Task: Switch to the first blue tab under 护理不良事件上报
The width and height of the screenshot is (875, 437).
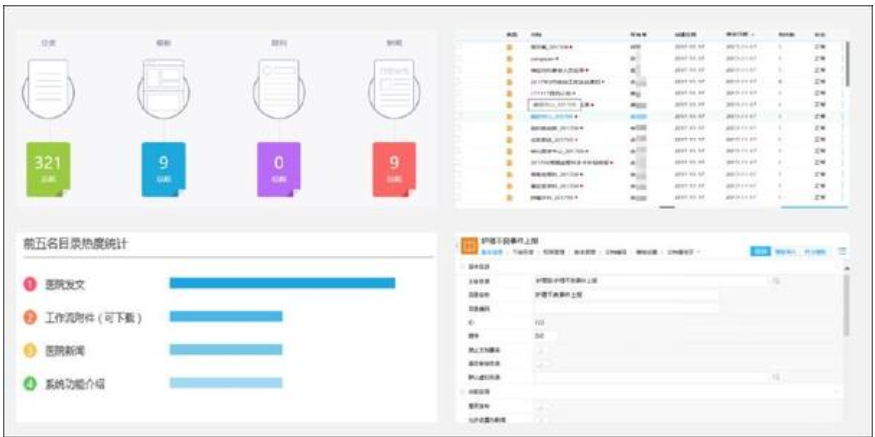Action: pos(492,252)
